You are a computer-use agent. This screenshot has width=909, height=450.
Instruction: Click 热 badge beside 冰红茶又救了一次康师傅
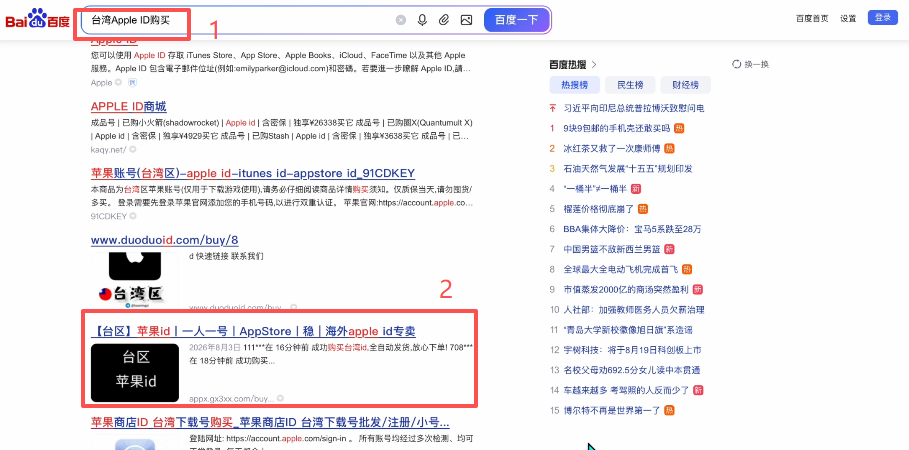669,148
